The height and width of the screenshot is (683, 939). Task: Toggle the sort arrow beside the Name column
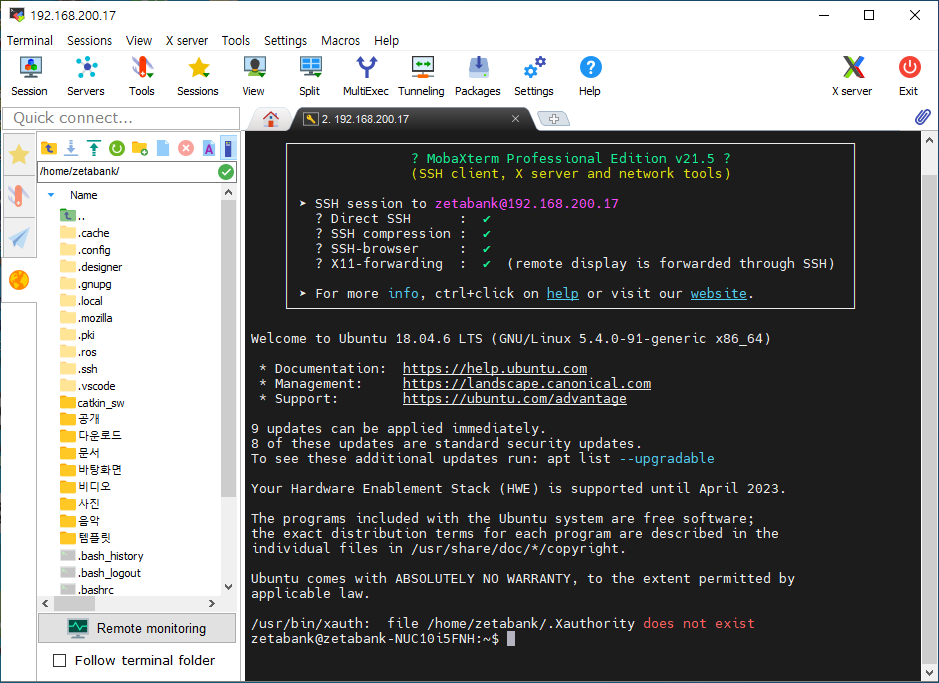pyautogui.click(x=51, y=195)
